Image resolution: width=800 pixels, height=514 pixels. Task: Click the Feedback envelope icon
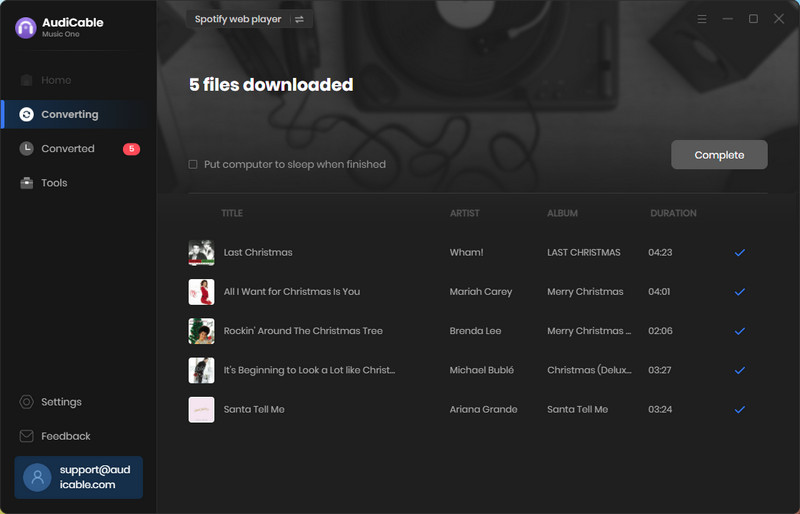27,436
